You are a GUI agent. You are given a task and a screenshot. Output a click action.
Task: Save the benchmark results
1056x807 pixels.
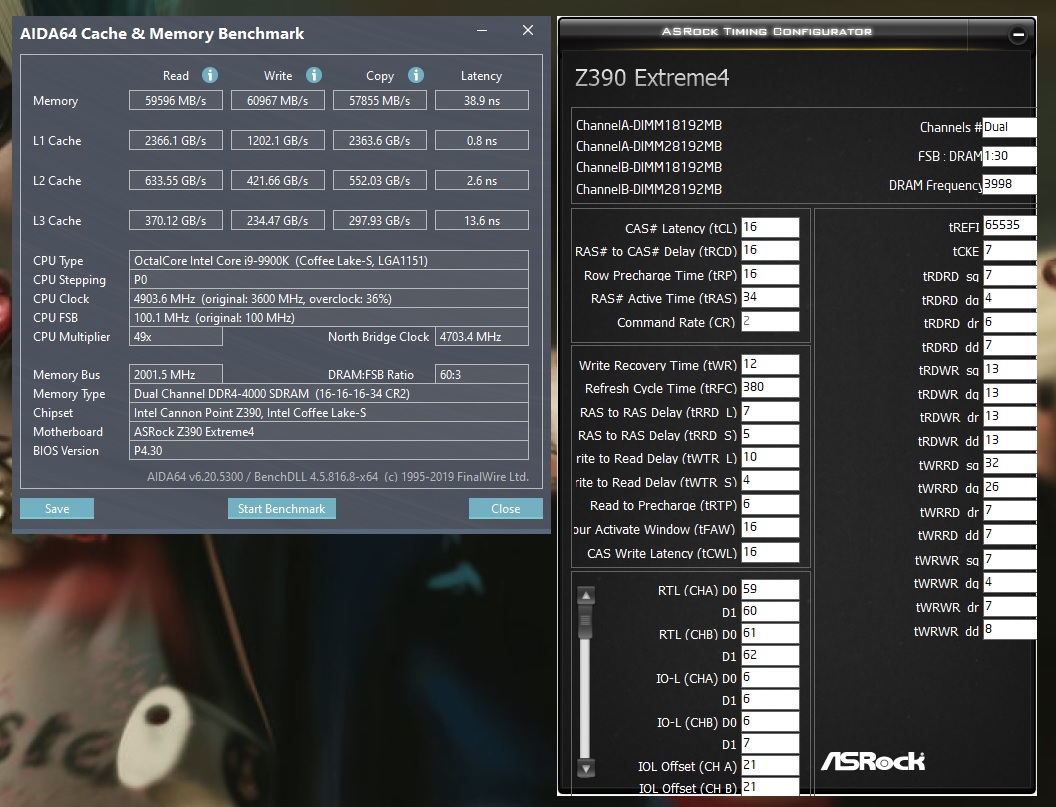[57, 509]
